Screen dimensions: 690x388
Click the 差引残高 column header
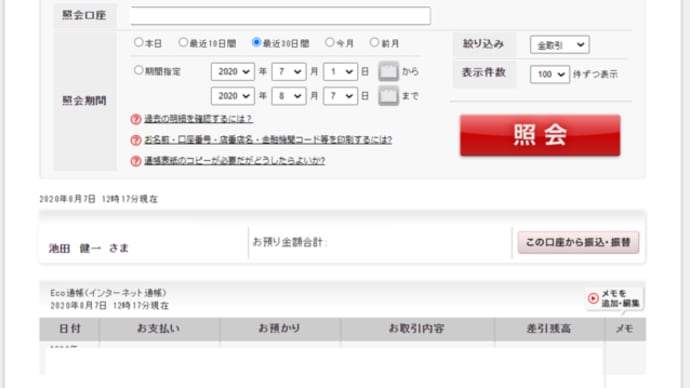click(x=549, y=329)
